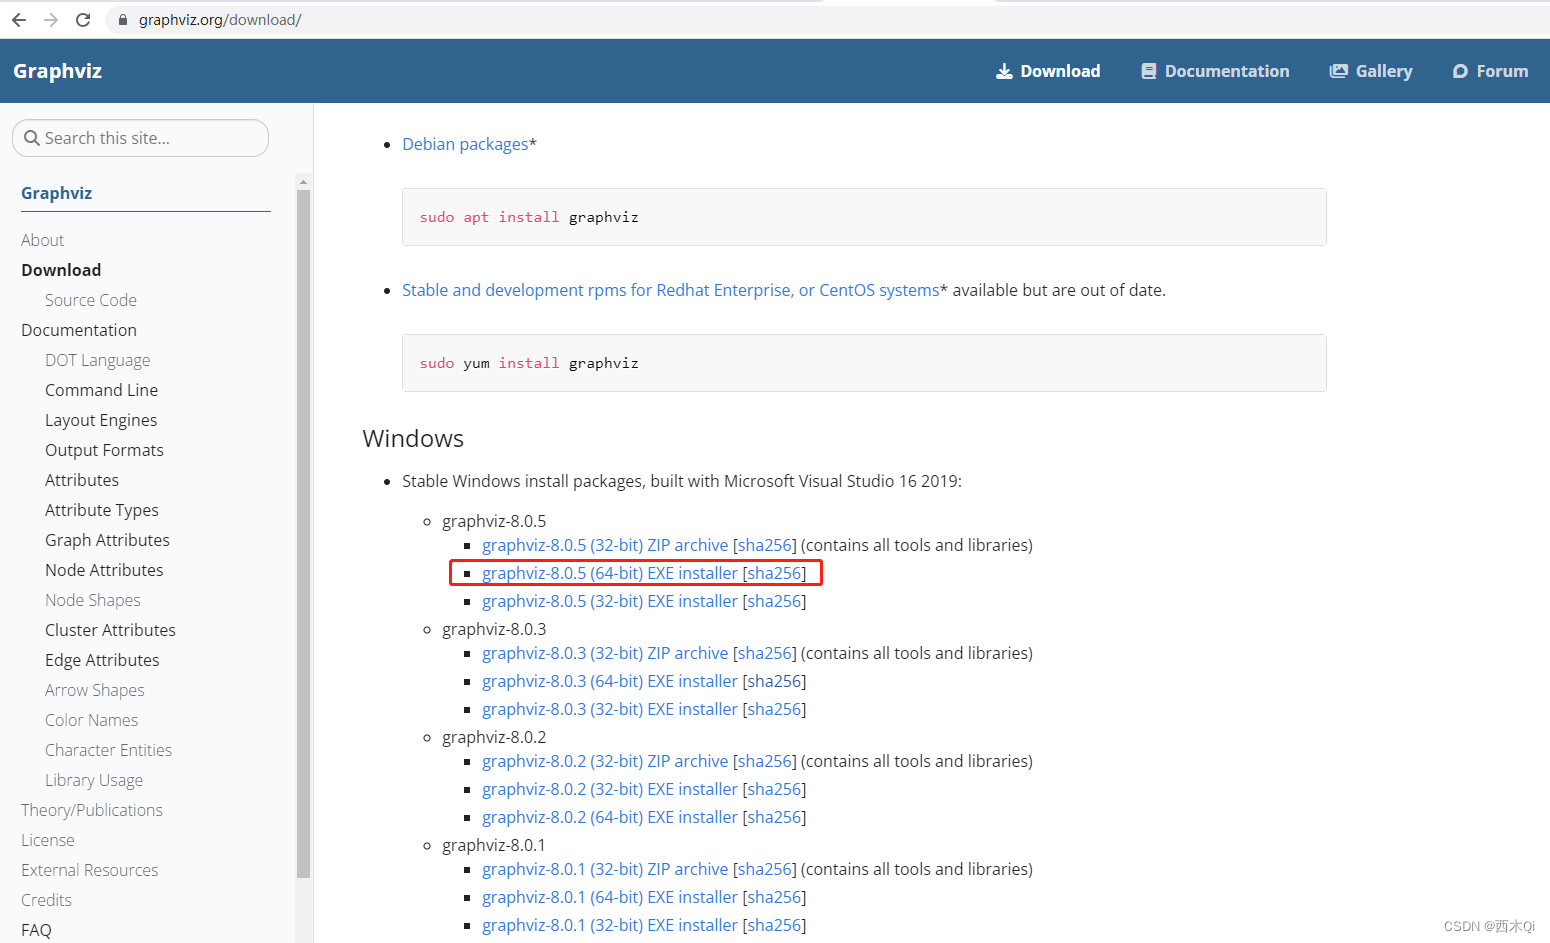Open Output Formats sidebar entry
This screenshot has width=1550, height=943.
pos(104,450)
